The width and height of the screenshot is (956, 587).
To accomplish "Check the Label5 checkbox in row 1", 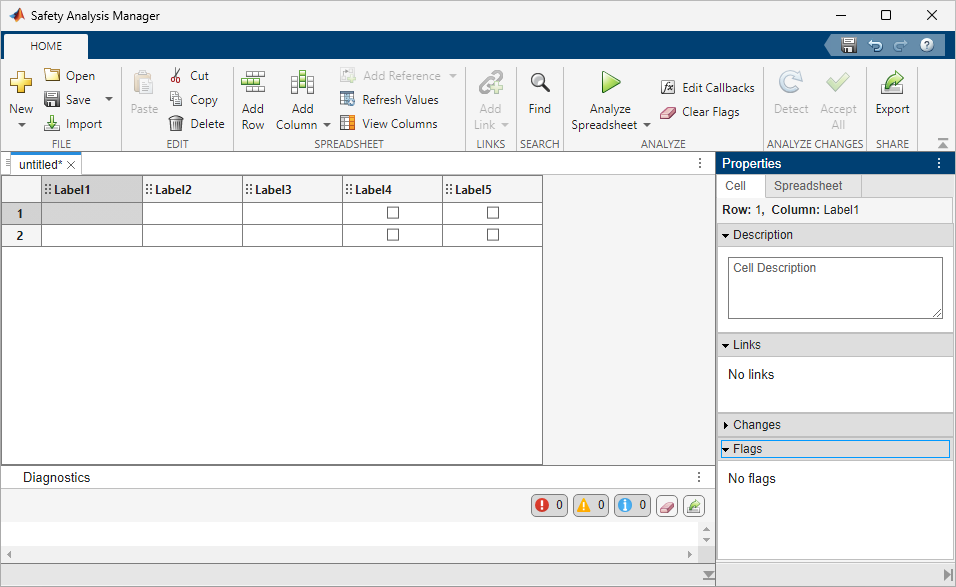I will (493, 213).
